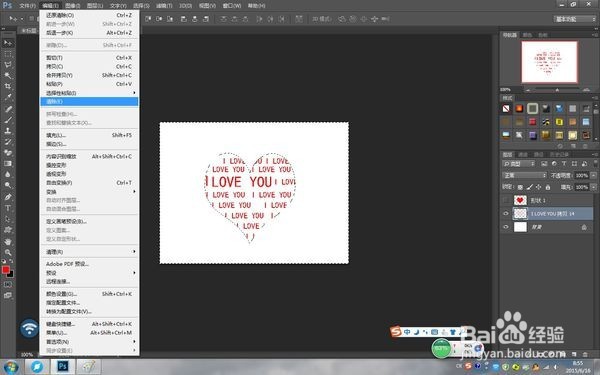Filter layers by pixel layer icon

544,164
